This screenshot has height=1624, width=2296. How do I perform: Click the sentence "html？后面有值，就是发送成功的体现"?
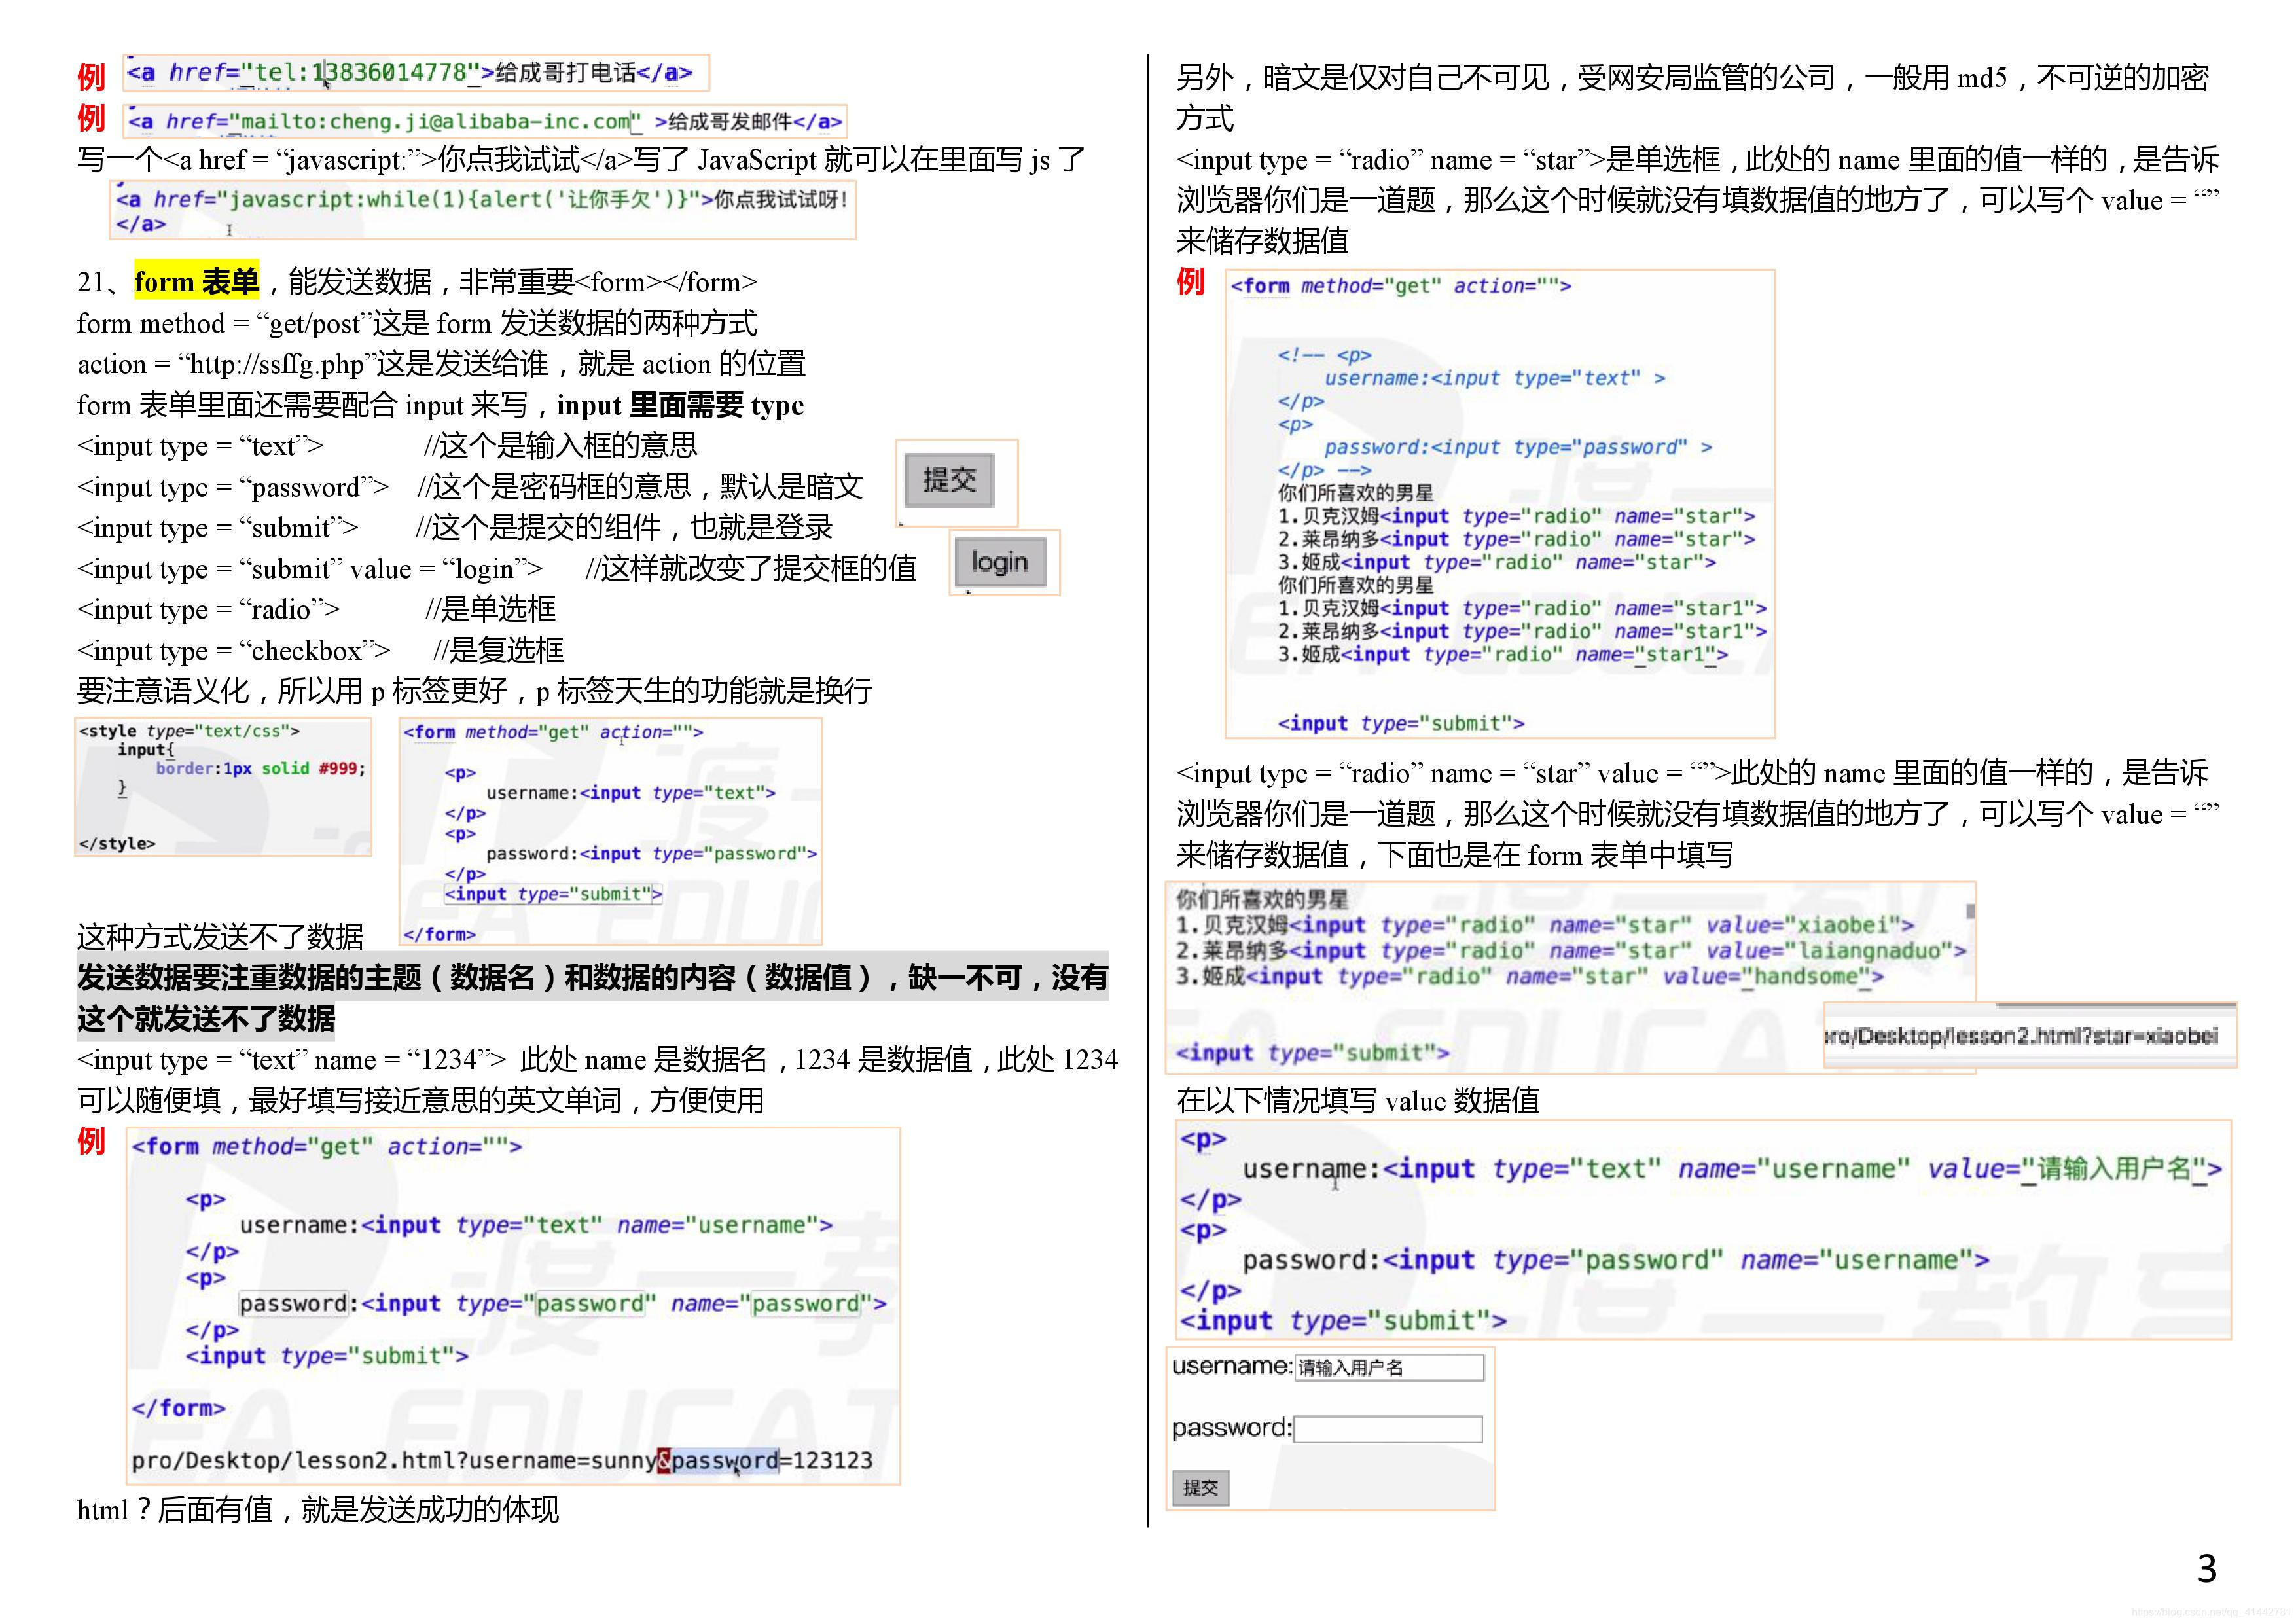point(318,1509)
